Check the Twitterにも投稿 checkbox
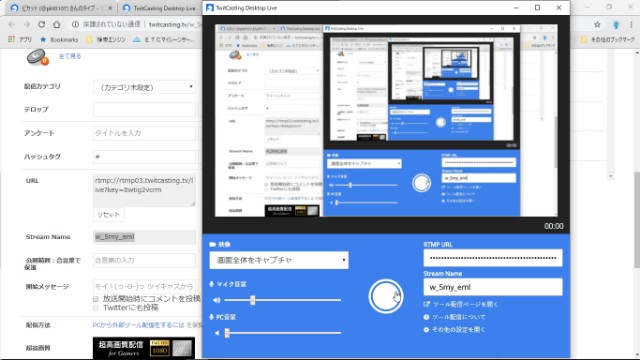 coord(96,308)
